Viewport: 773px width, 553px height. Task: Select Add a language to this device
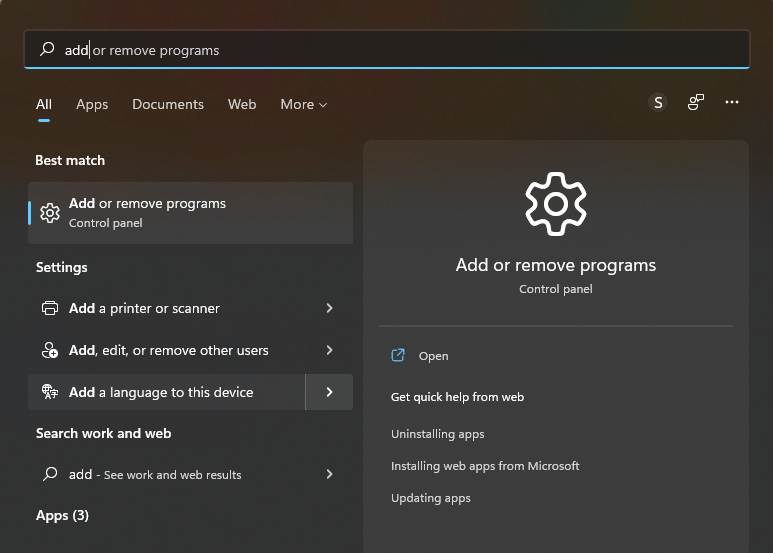pyautogui.click(x=167, y=392)
